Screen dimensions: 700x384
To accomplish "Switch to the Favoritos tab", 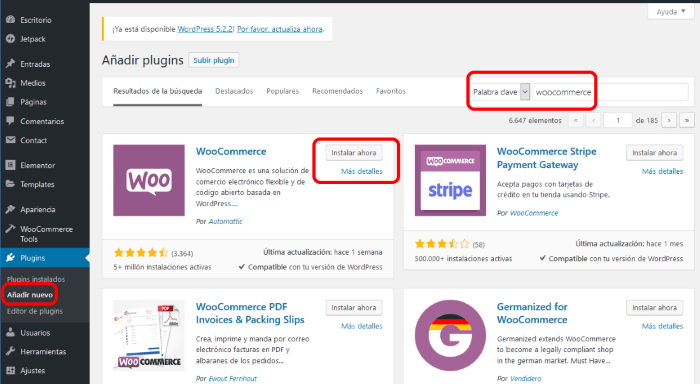I will (391, 91).
